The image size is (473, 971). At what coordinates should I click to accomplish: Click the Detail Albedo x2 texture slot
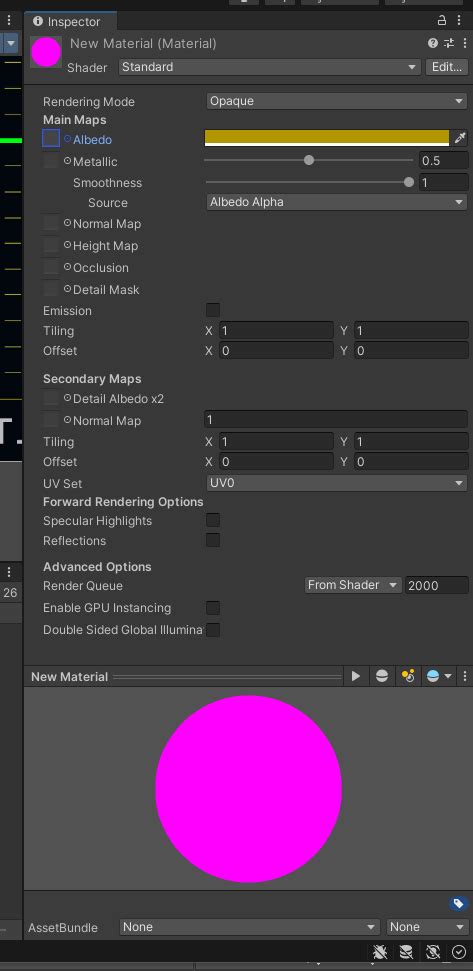pos(51,398)
